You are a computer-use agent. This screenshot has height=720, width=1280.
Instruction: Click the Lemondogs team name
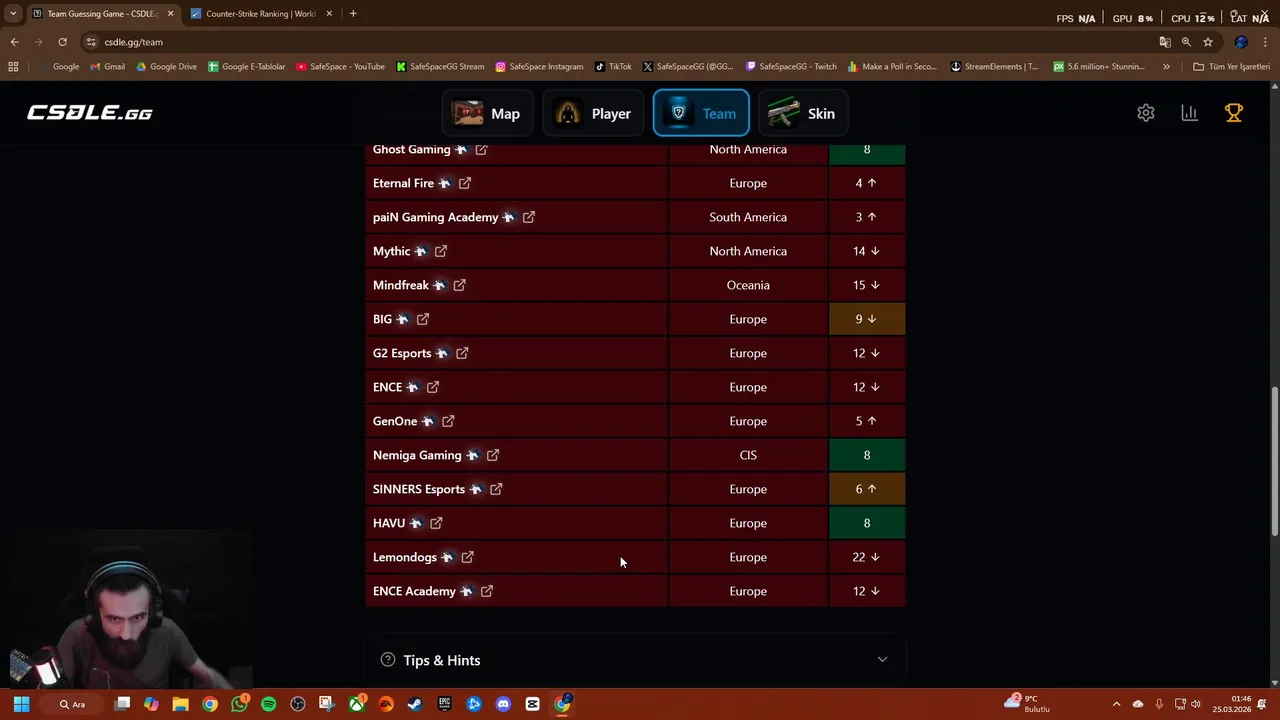[405, 557]
